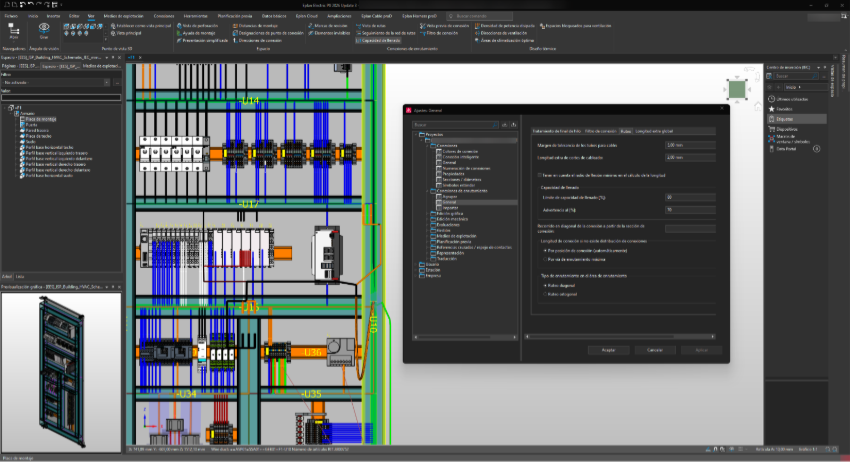Click the export icon next to settings search
The image size is (850, 462).
pos(513,125)
